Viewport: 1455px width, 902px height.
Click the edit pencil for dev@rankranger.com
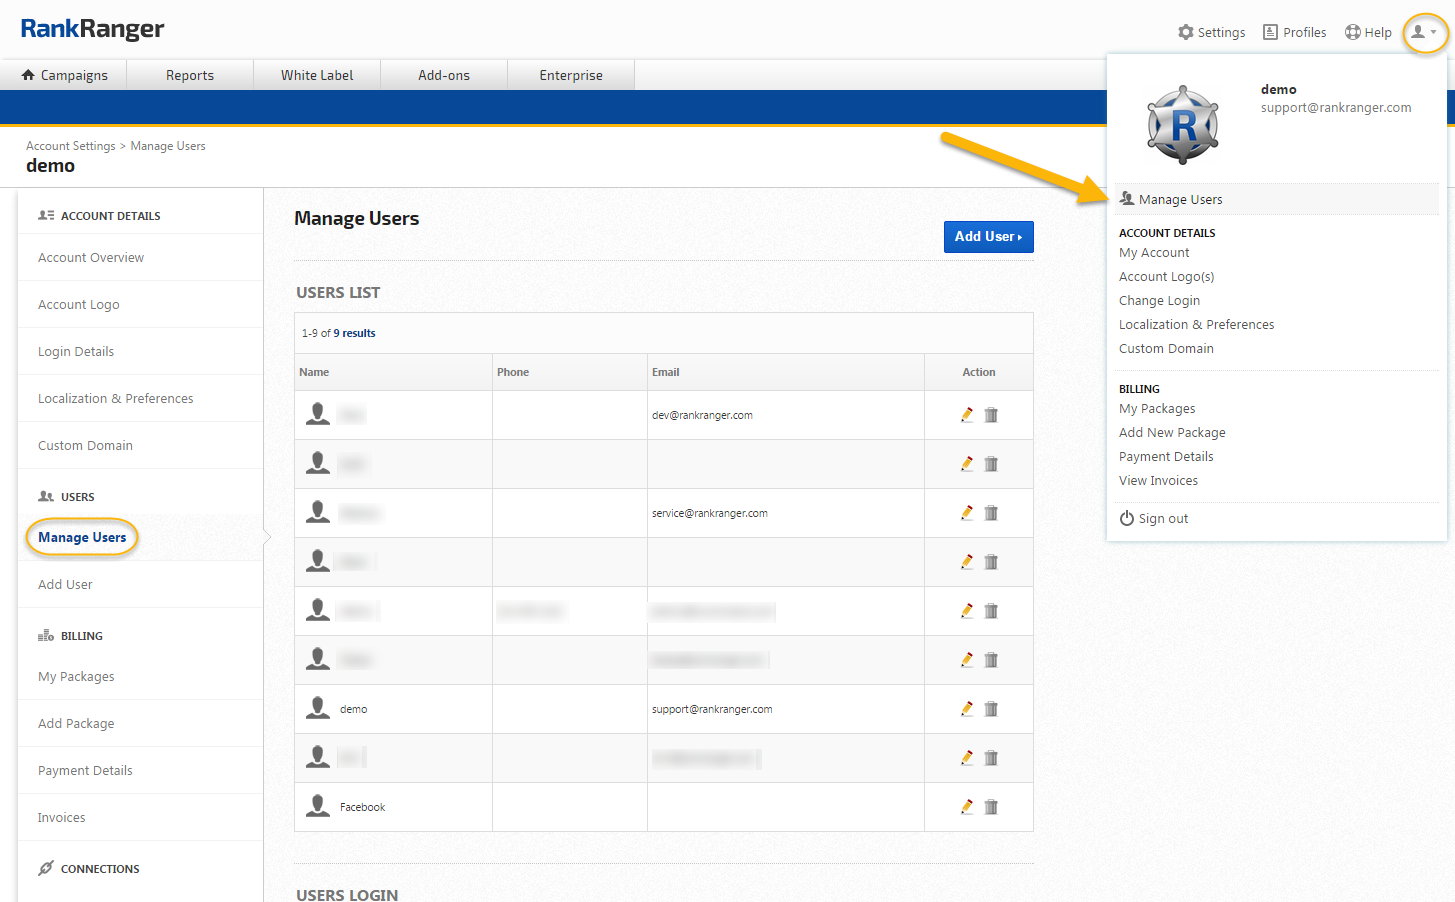[x=967, y=415]
